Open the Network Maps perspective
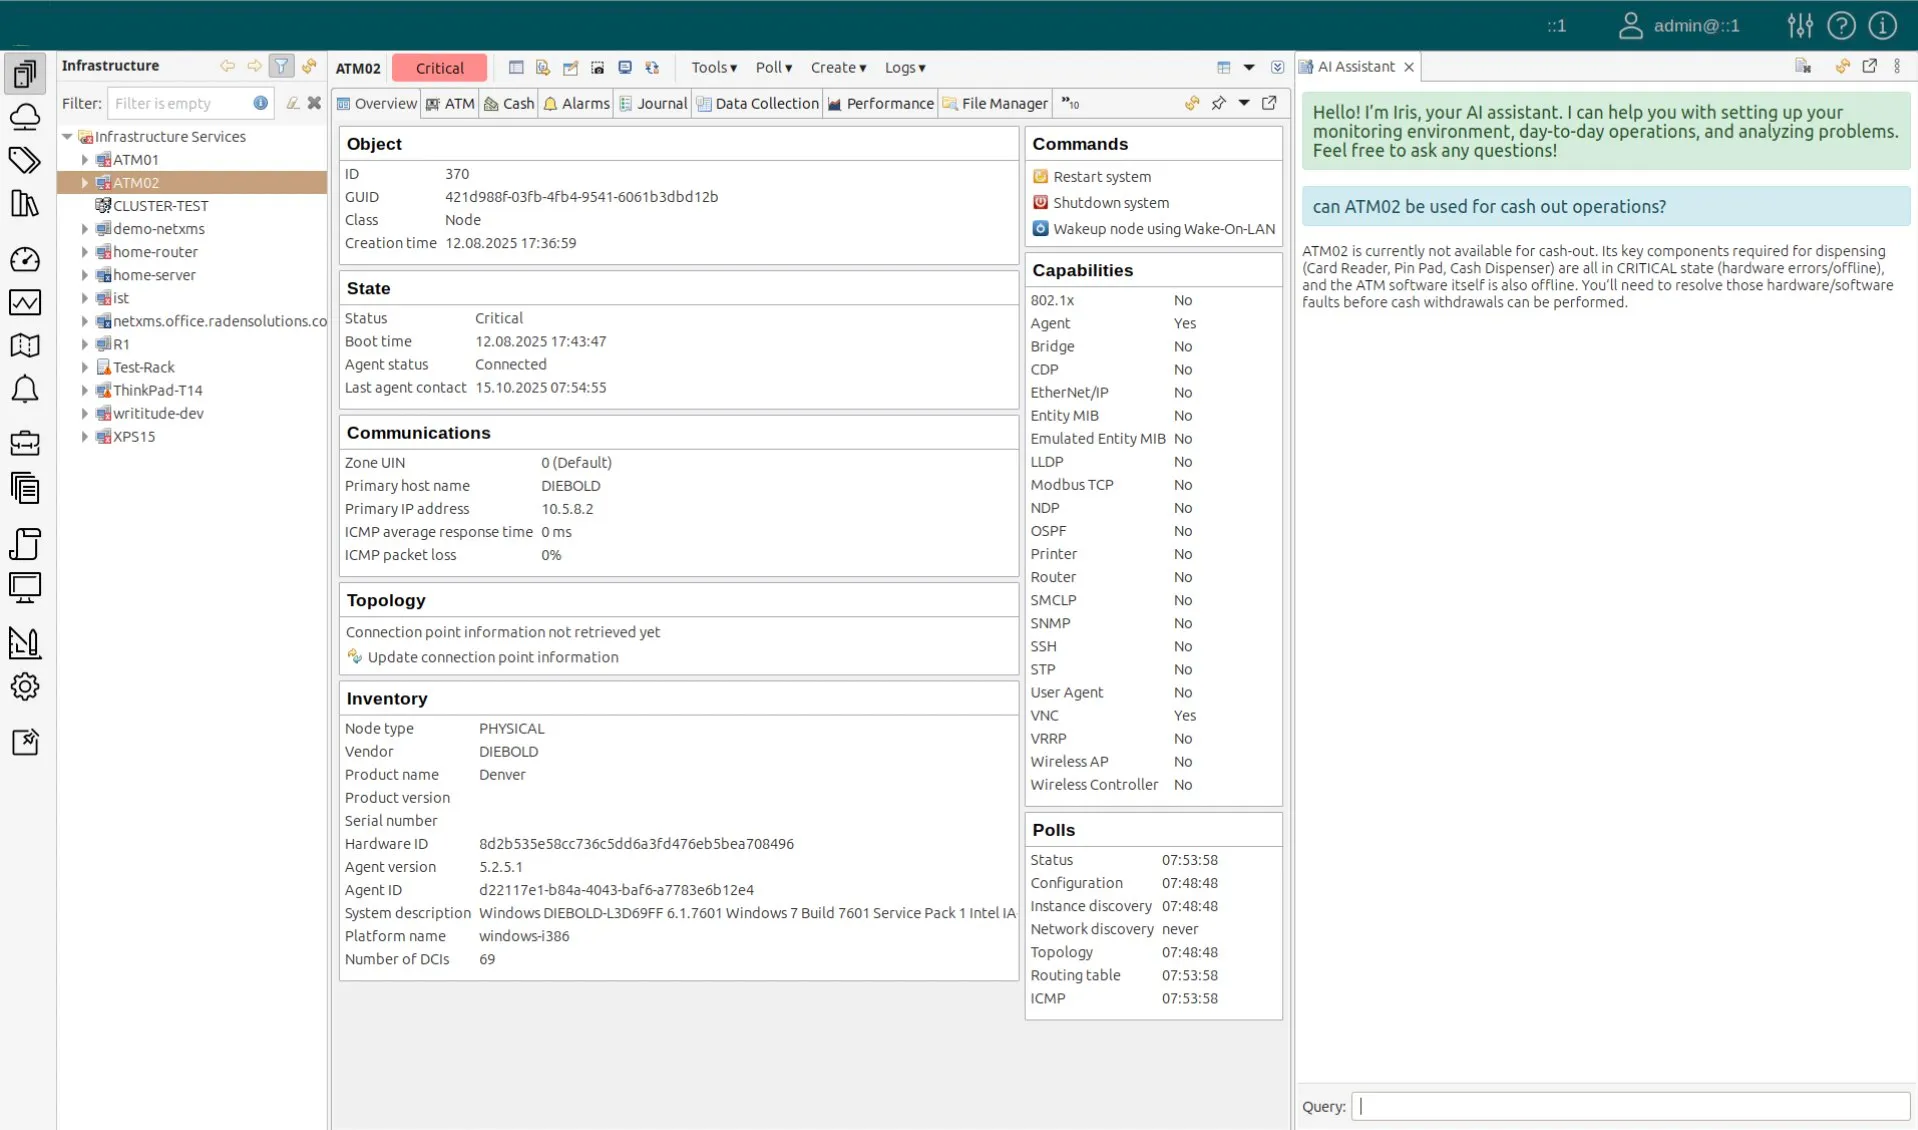 point(25,345)
